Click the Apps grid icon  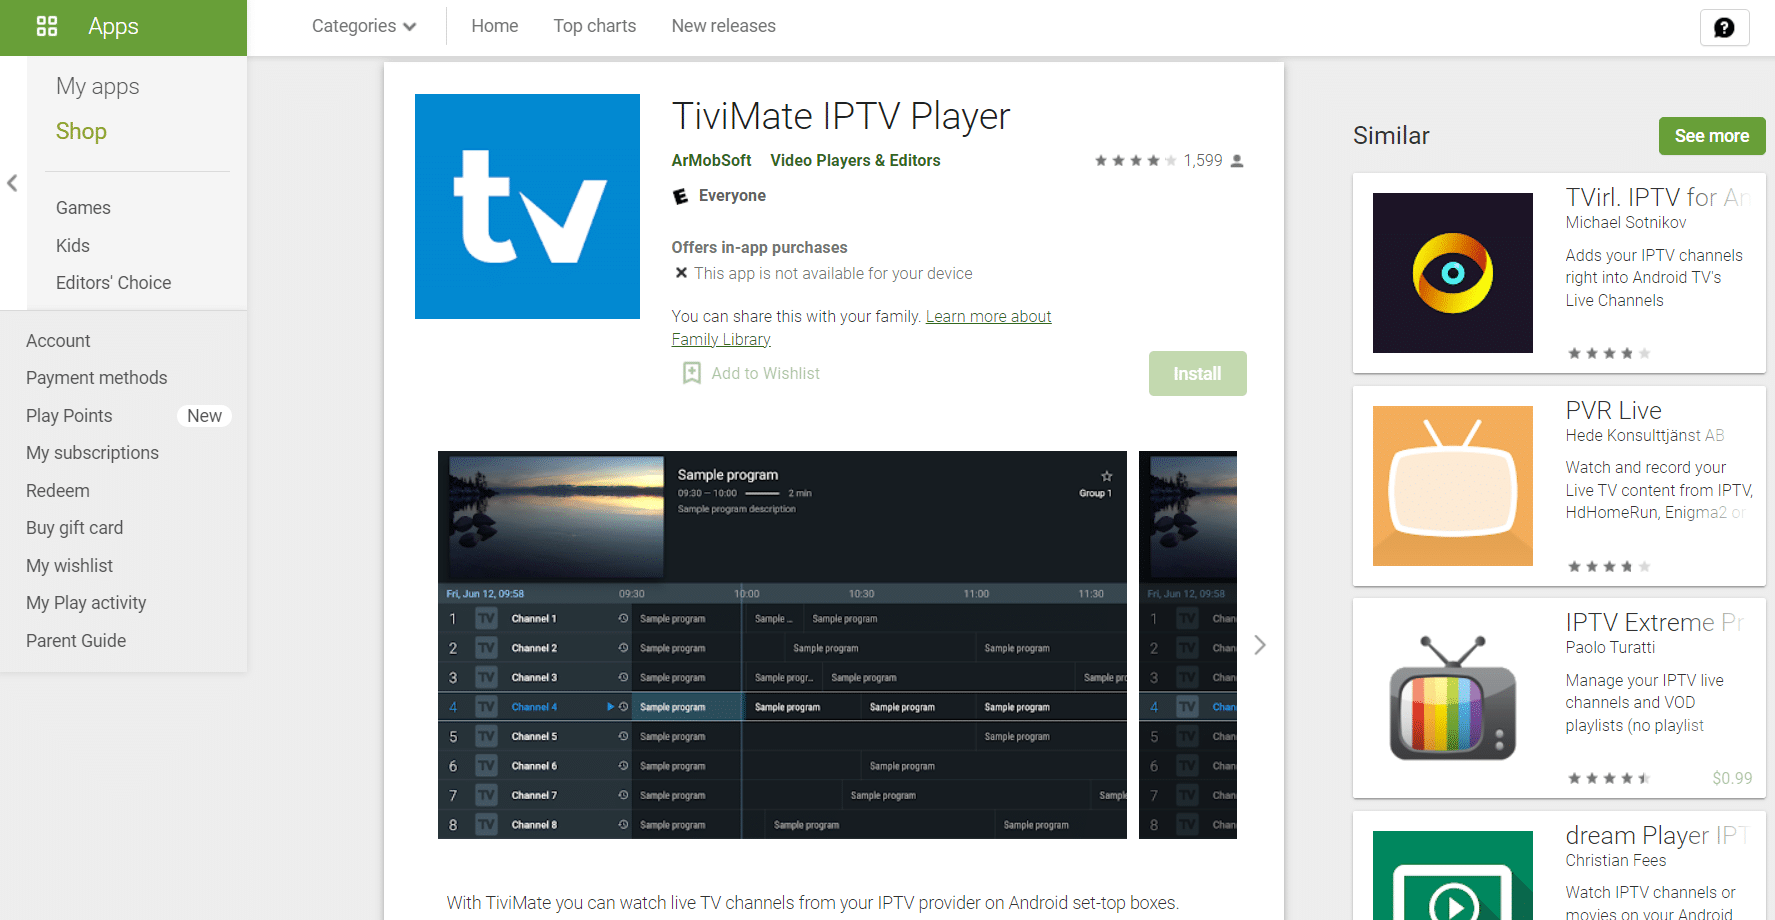46,26
